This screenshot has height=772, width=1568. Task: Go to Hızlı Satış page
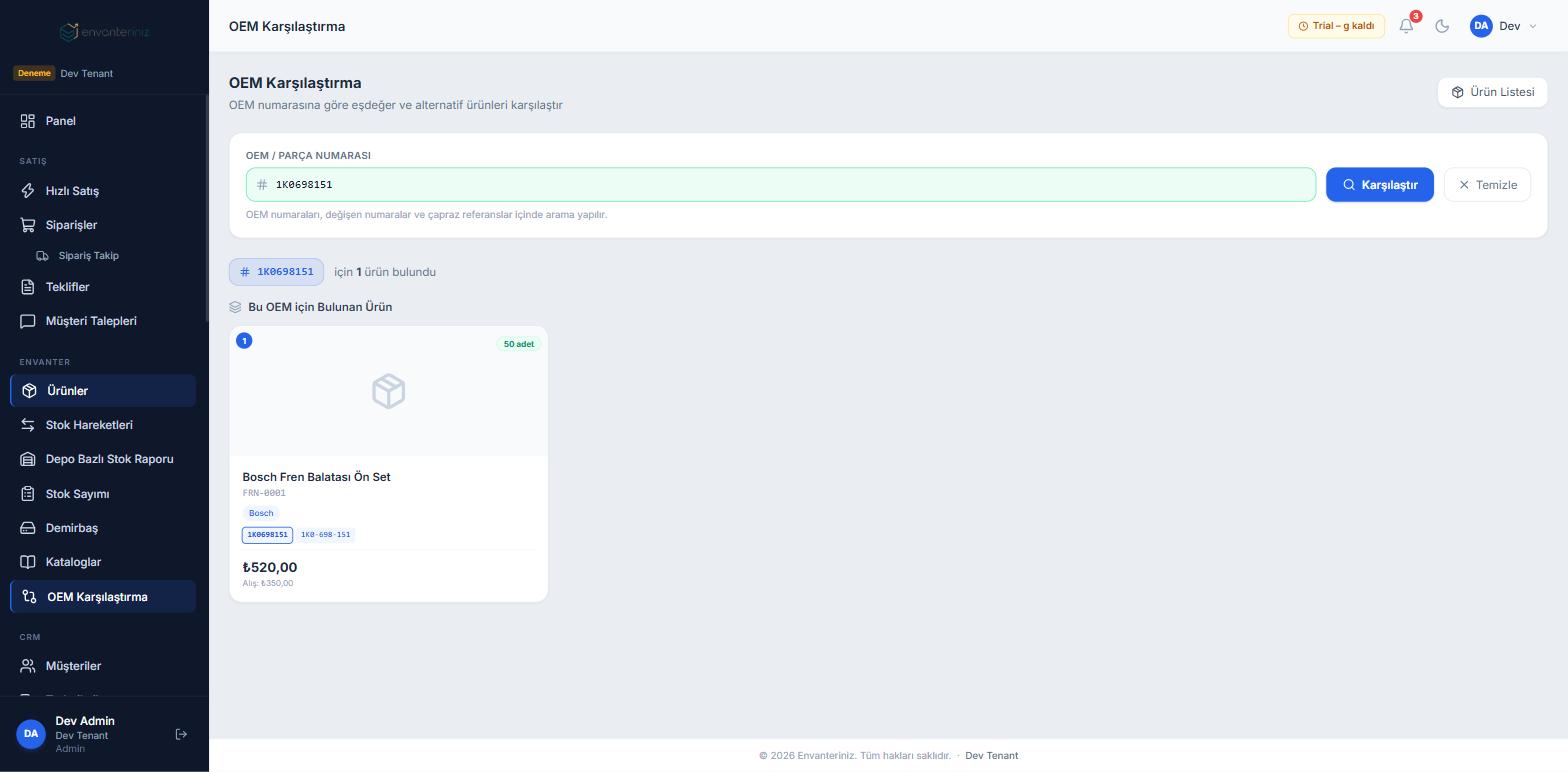point(103,191)
